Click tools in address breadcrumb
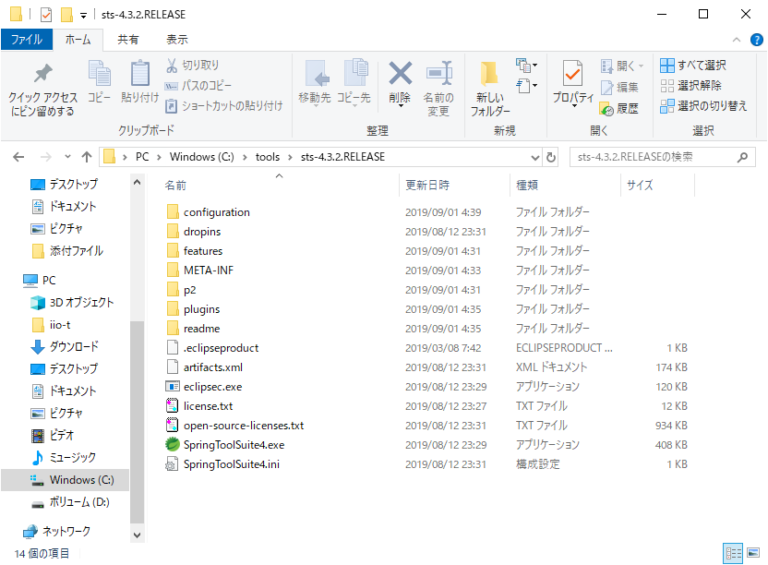The height and width of the screenshot is (565, 768). [x=267, y=157]
